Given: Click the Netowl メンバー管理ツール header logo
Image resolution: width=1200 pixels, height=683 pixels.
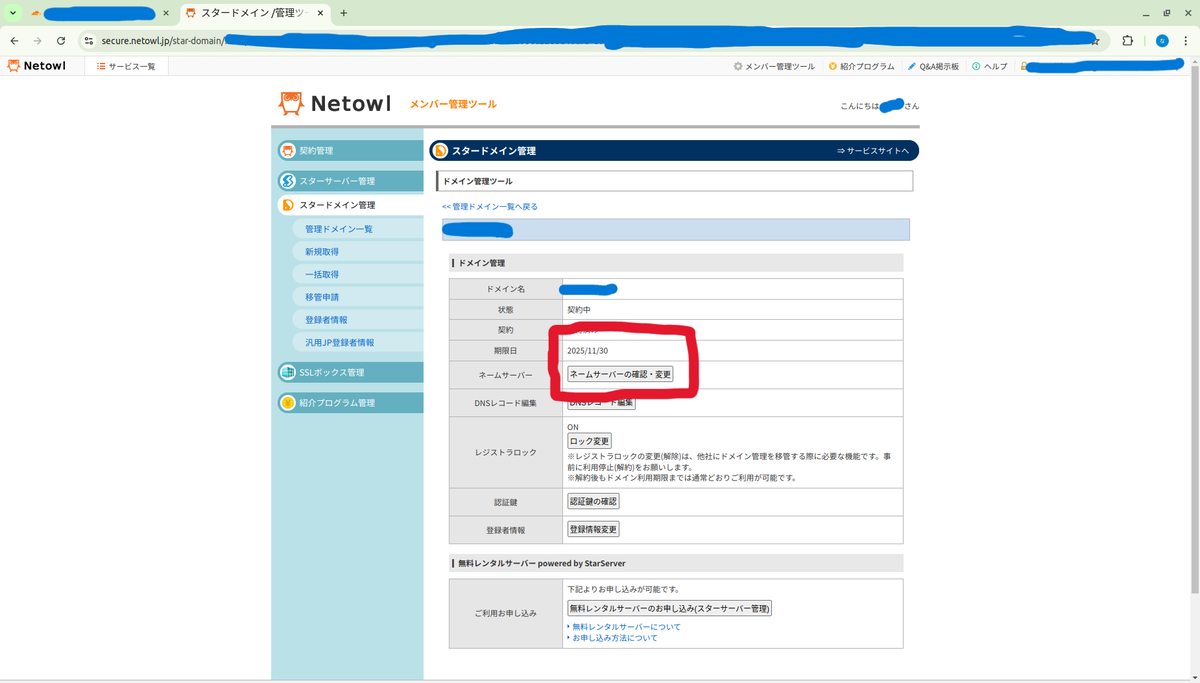Looking at the screenshot, I should coord(387,104).
